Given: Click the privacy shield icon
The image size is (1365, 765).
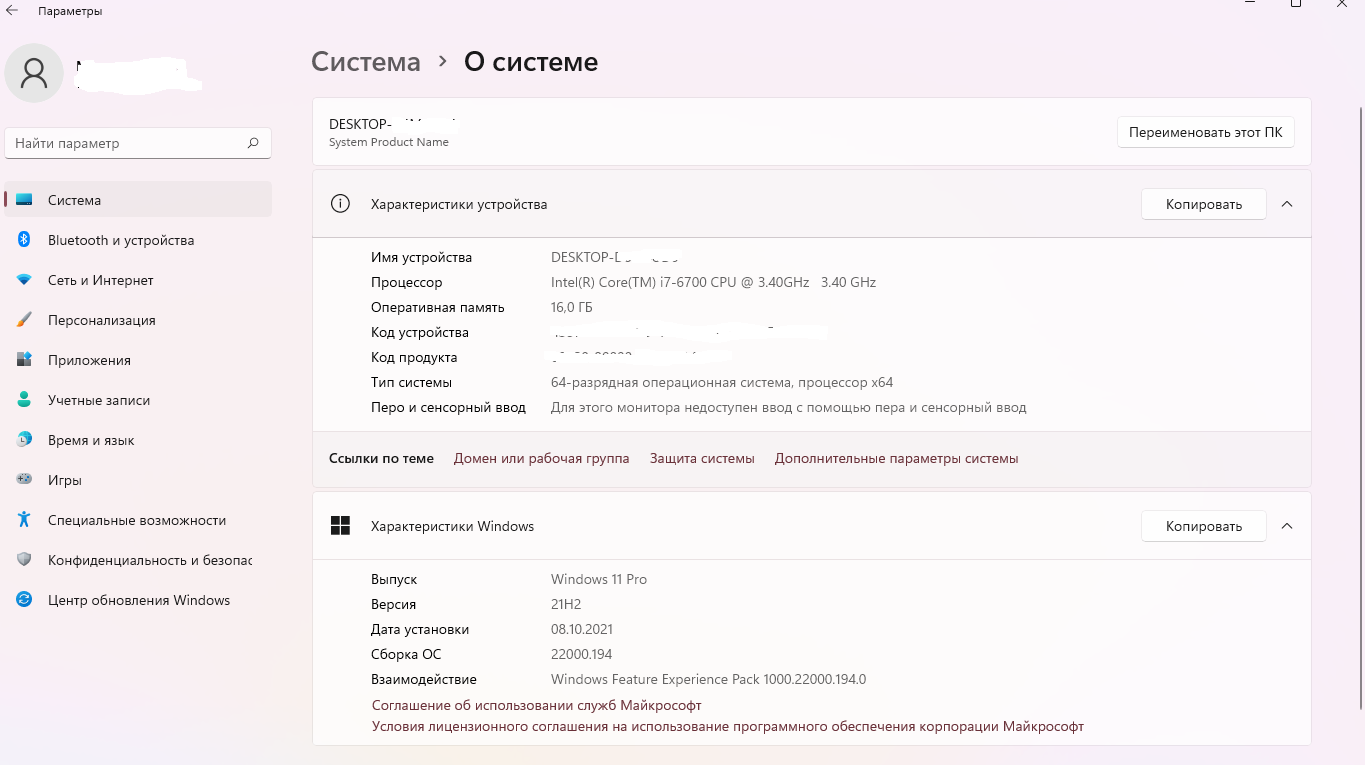Looking at the screenshot, I should click(x=24, y=560).
